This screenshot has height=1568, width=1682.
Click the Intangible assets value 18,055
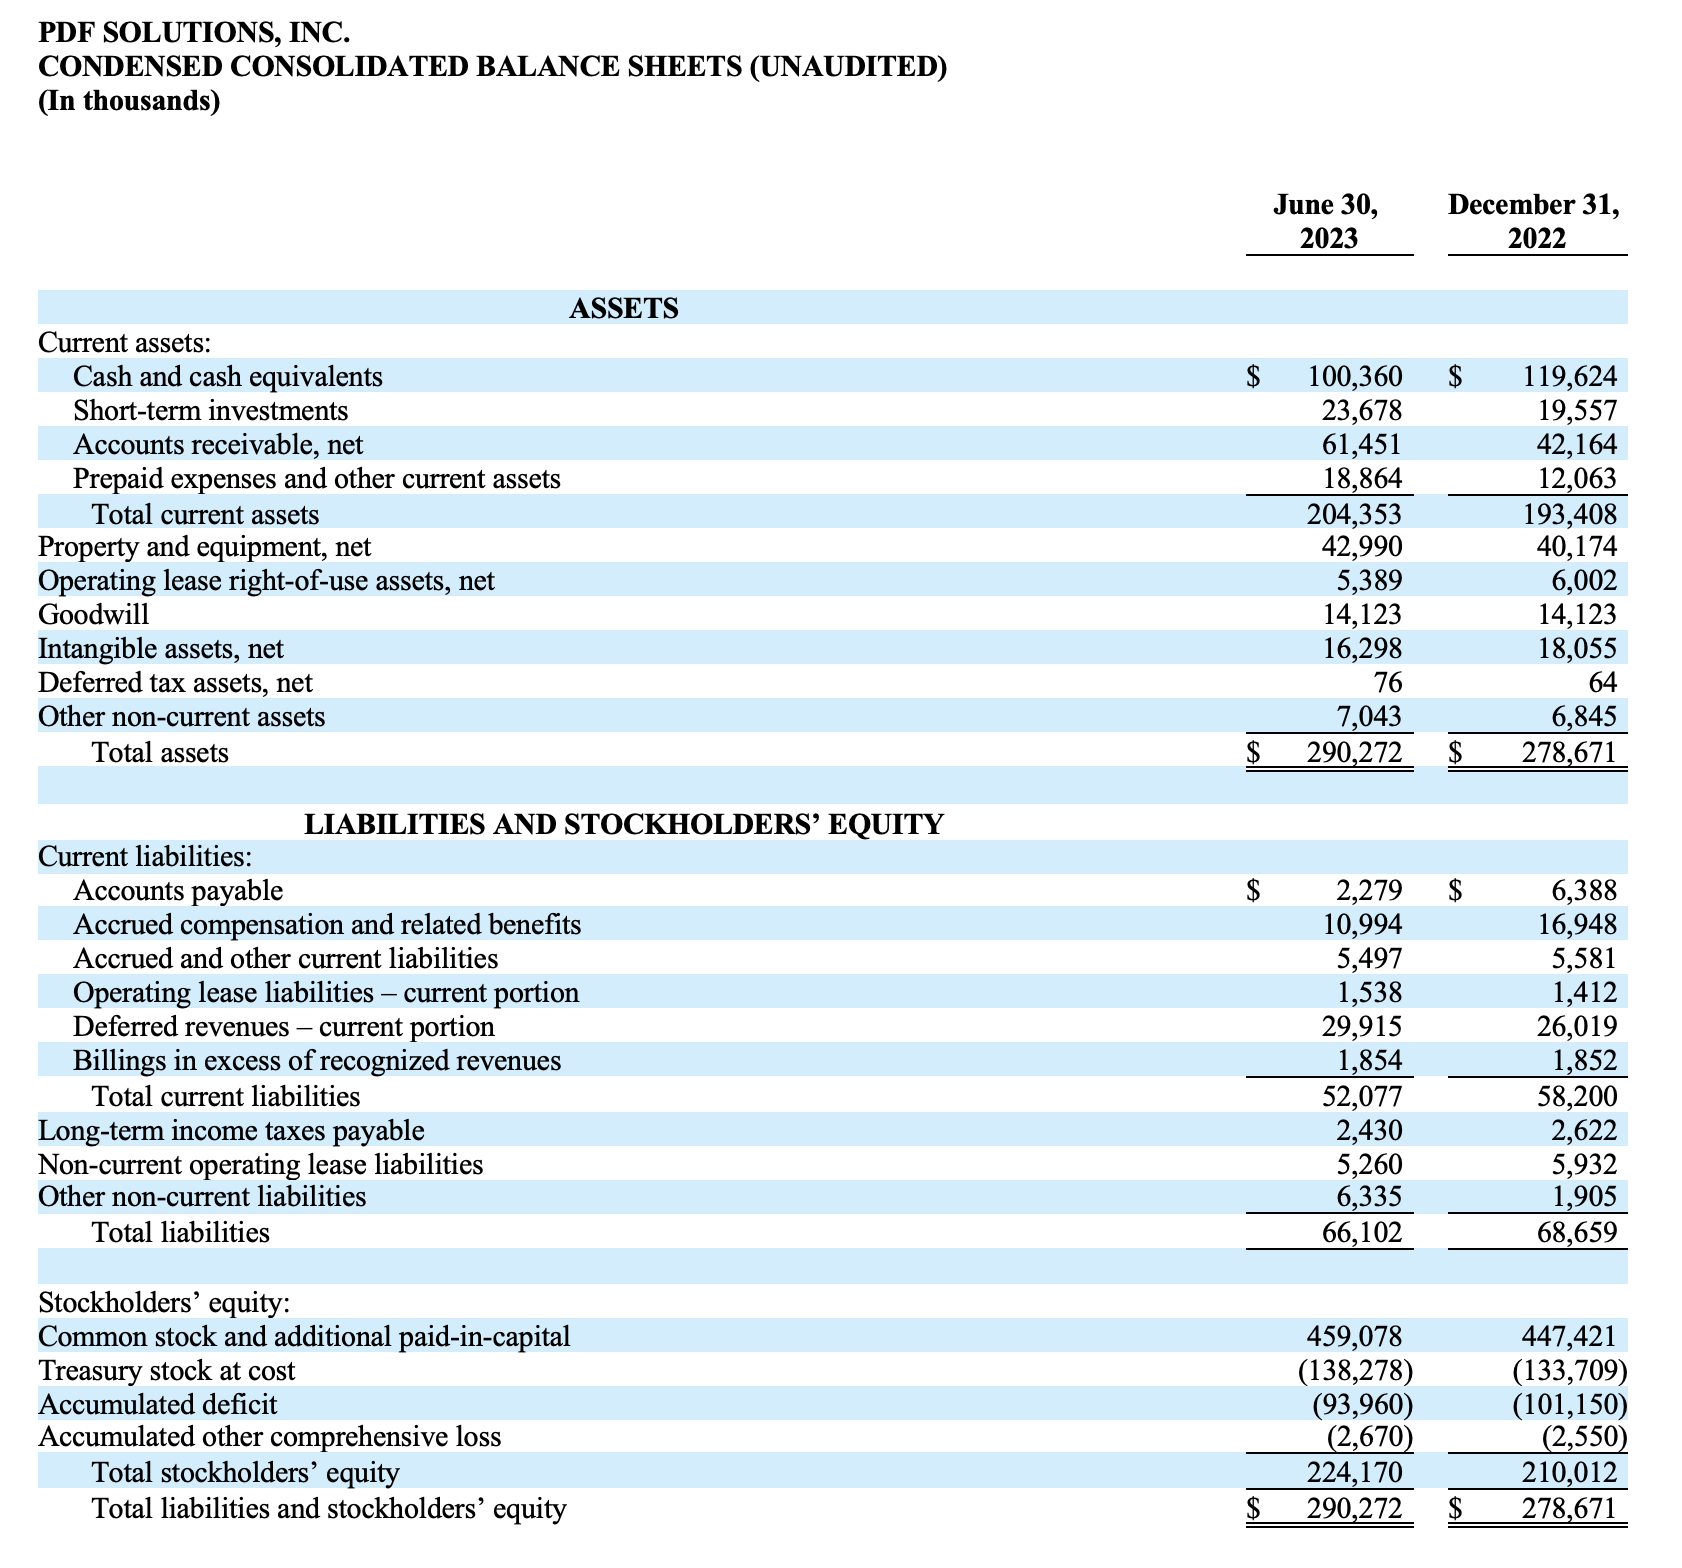click(1576, 649)
